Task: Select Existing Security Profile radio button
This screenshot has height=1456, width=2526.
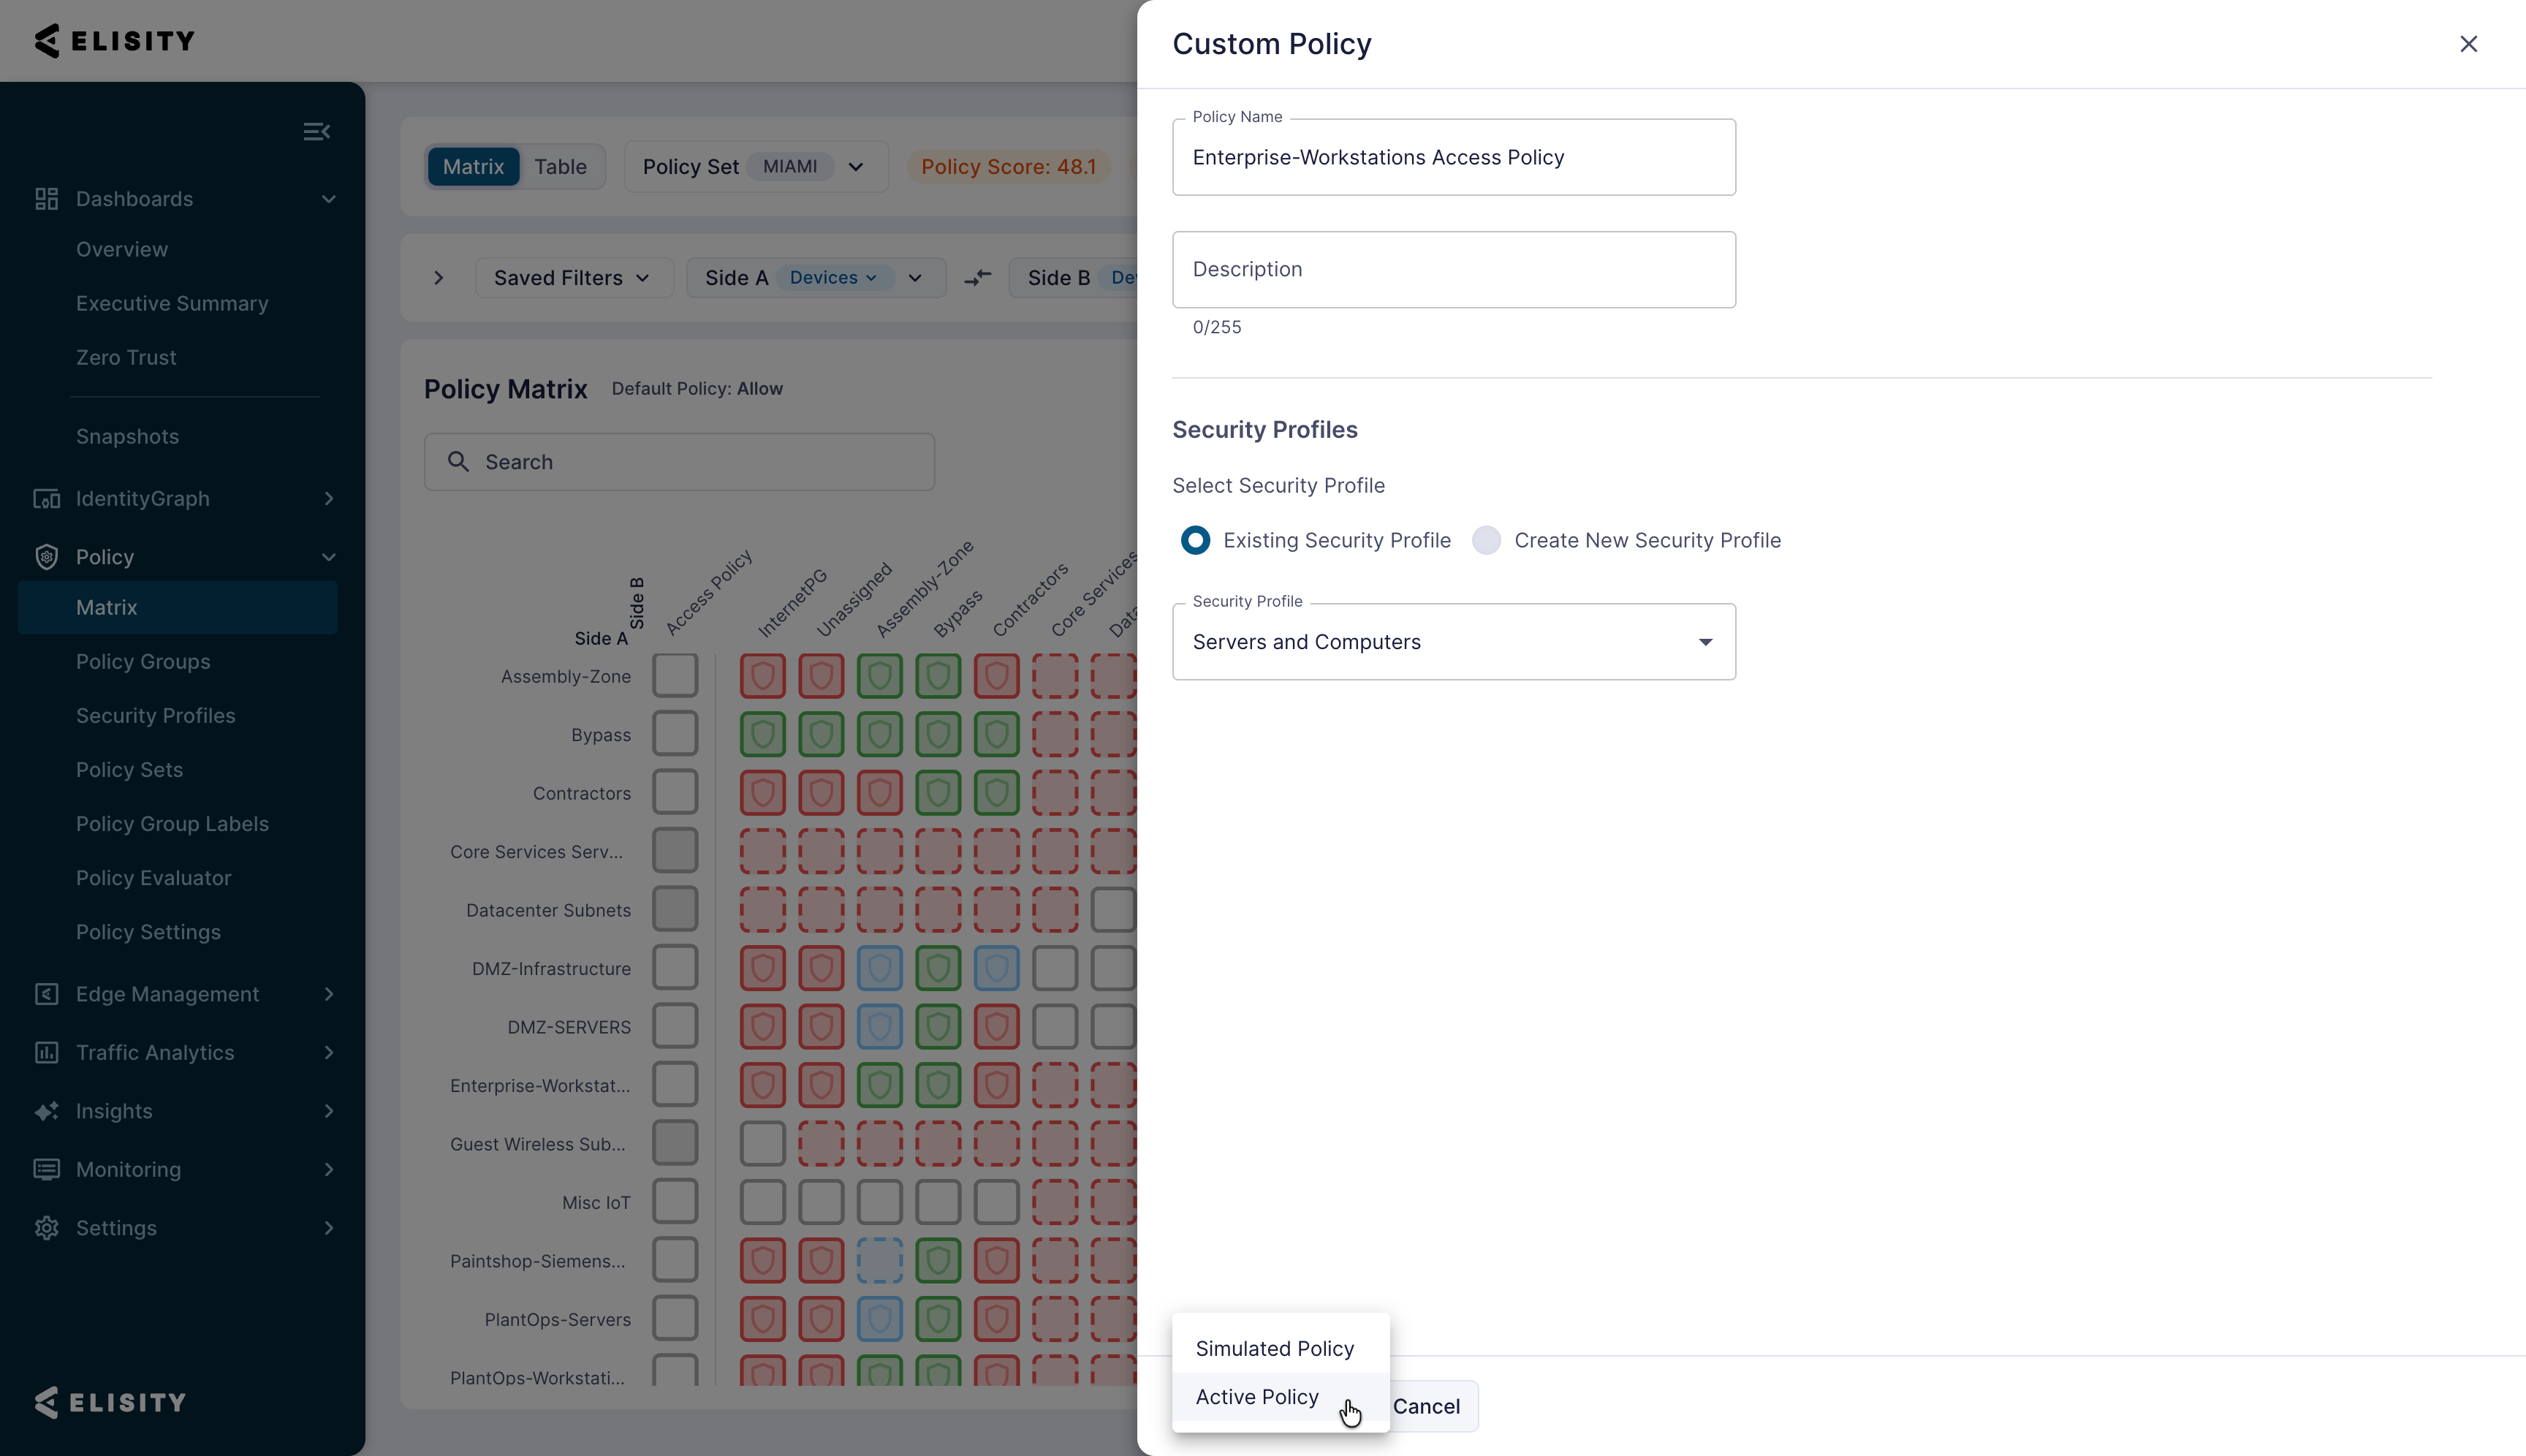Action: (x=1195, y=541)
